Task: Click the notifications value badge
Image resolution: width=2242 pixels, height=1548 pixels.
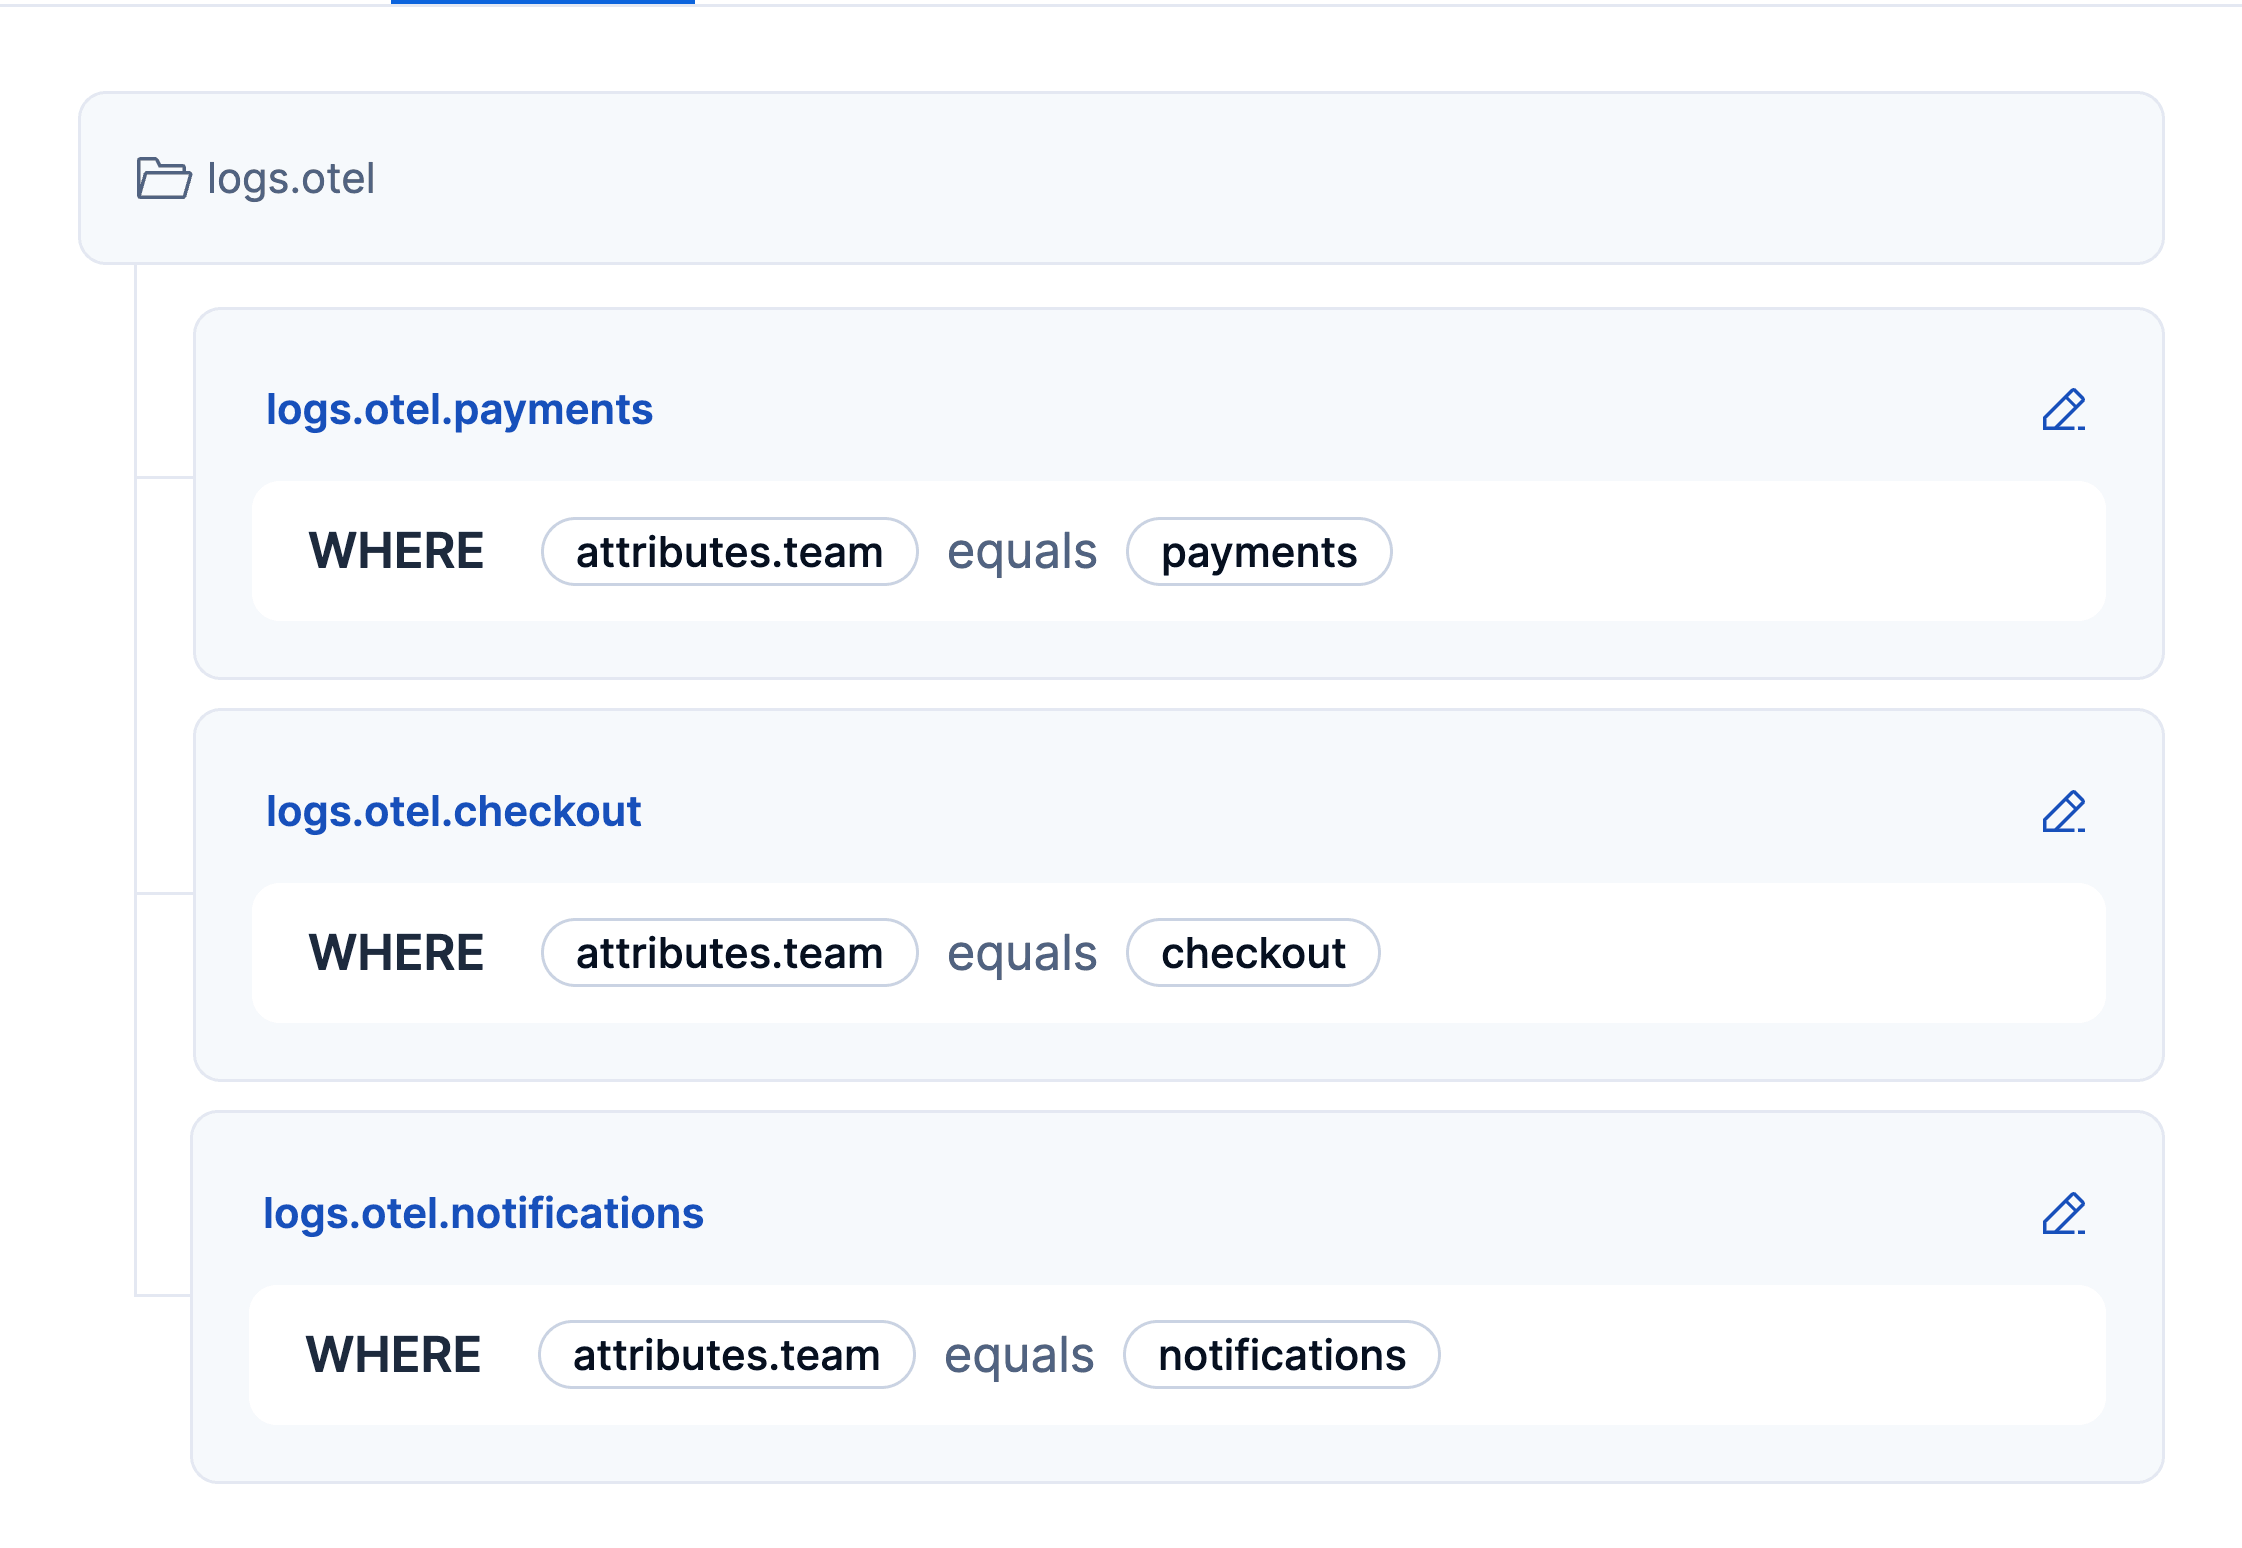Action: (1282, 1355)
